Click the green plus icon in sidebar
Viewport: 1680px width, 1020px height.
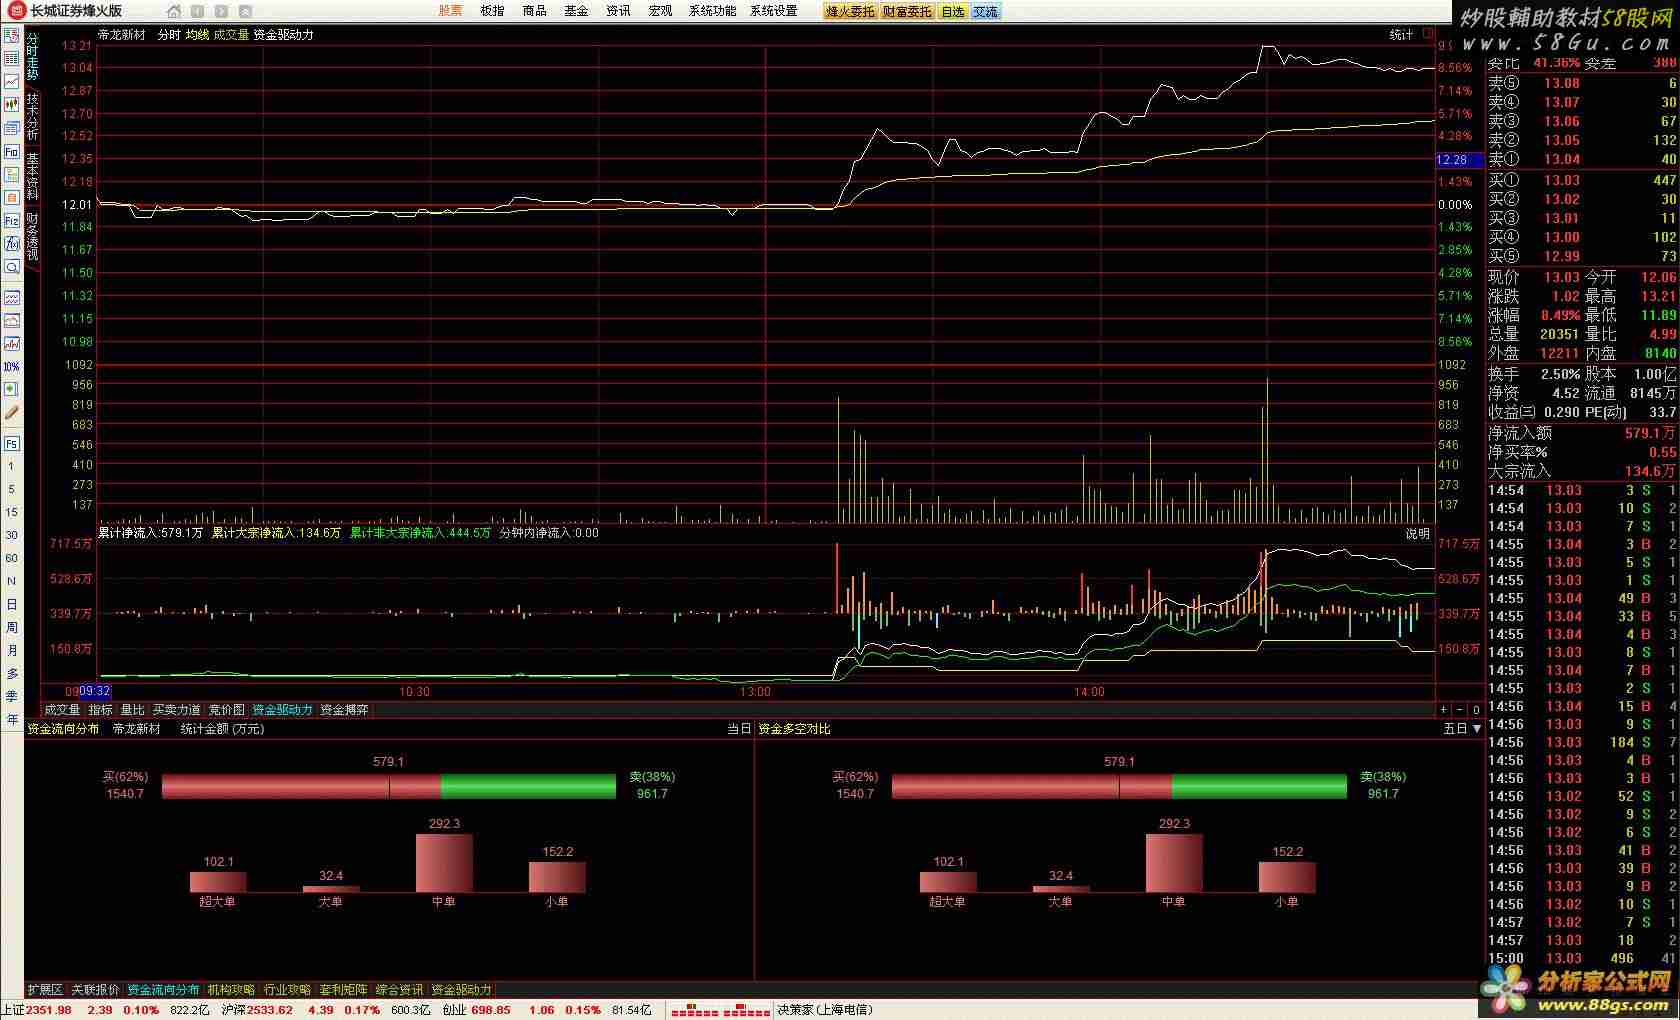click(12, 389)
